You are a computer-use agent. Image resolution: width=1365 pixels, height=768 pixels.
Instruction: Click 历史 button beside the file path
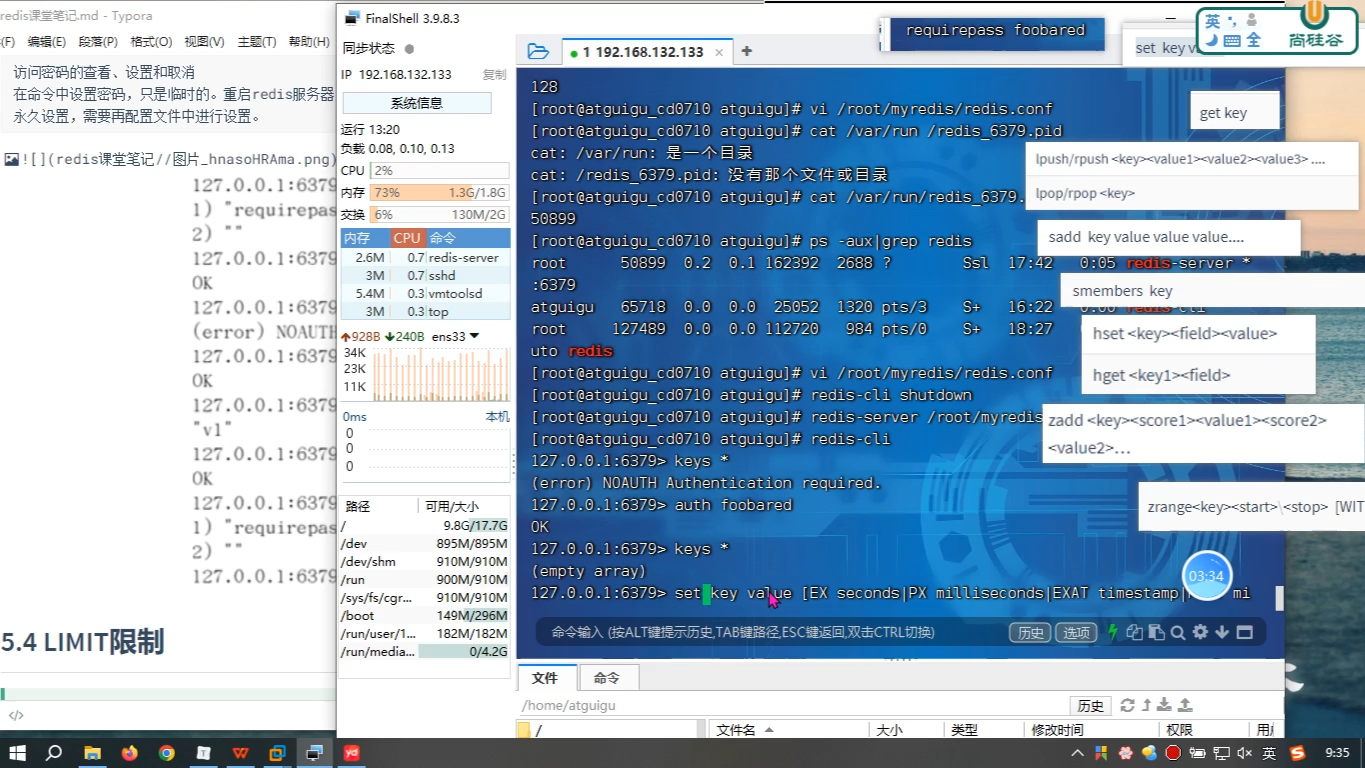(x=1090, y=705)
